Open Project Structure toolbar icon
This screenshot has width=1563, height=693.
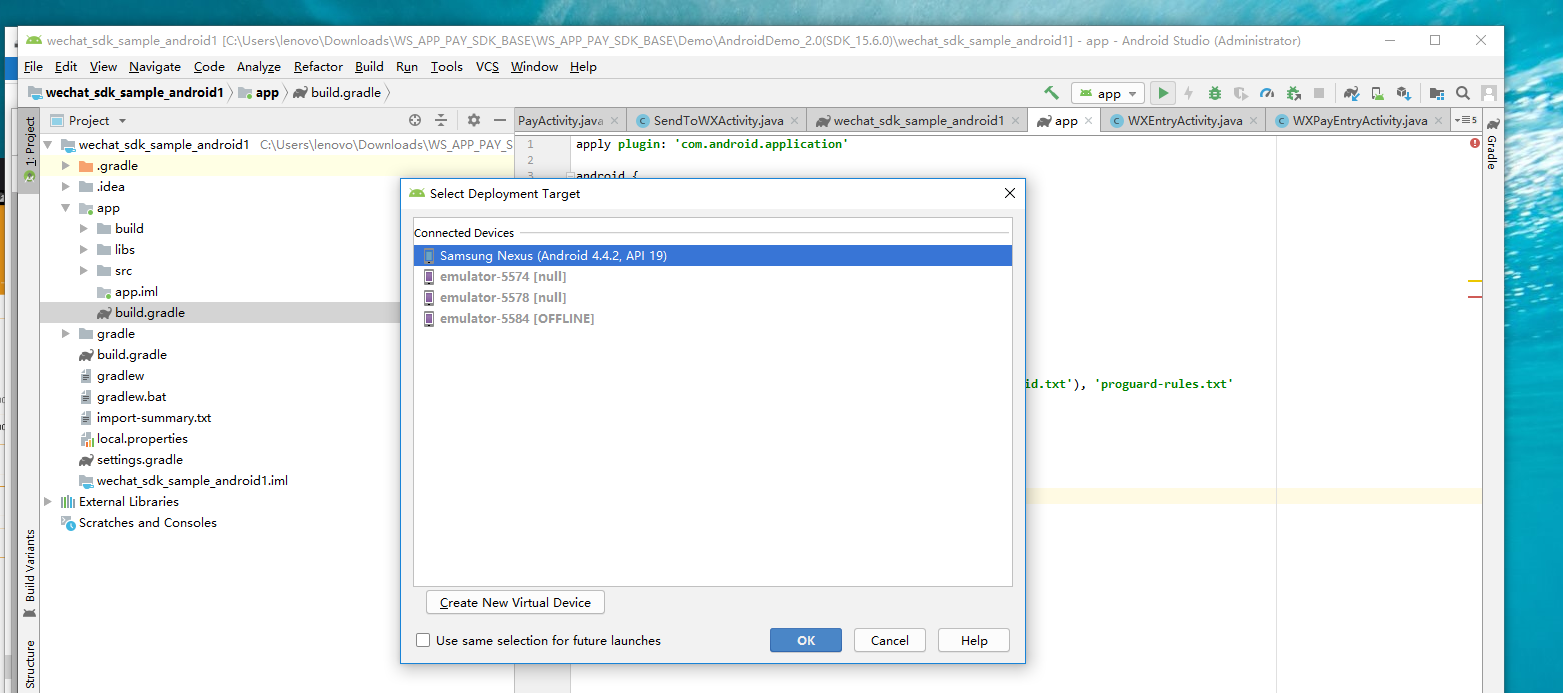point(1437,93)
